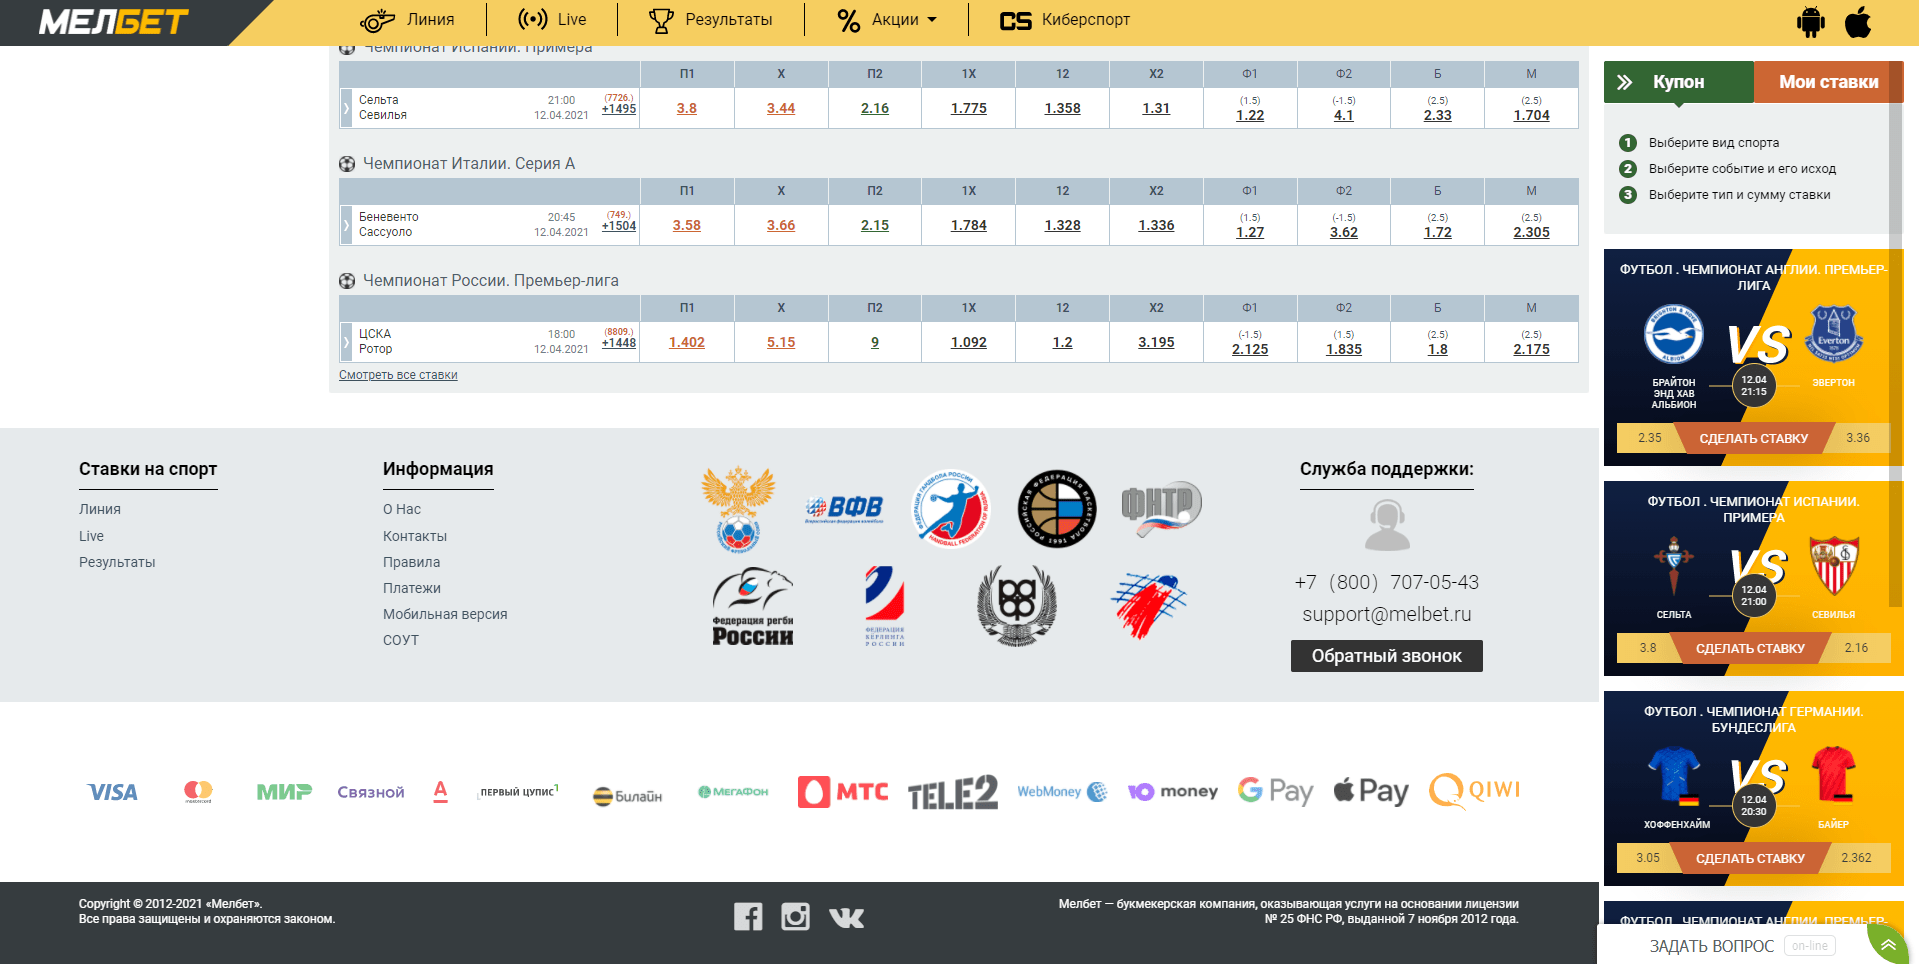1919x964 pixels.
Task: Open the Правила footer link
Action: click(411, 562)
